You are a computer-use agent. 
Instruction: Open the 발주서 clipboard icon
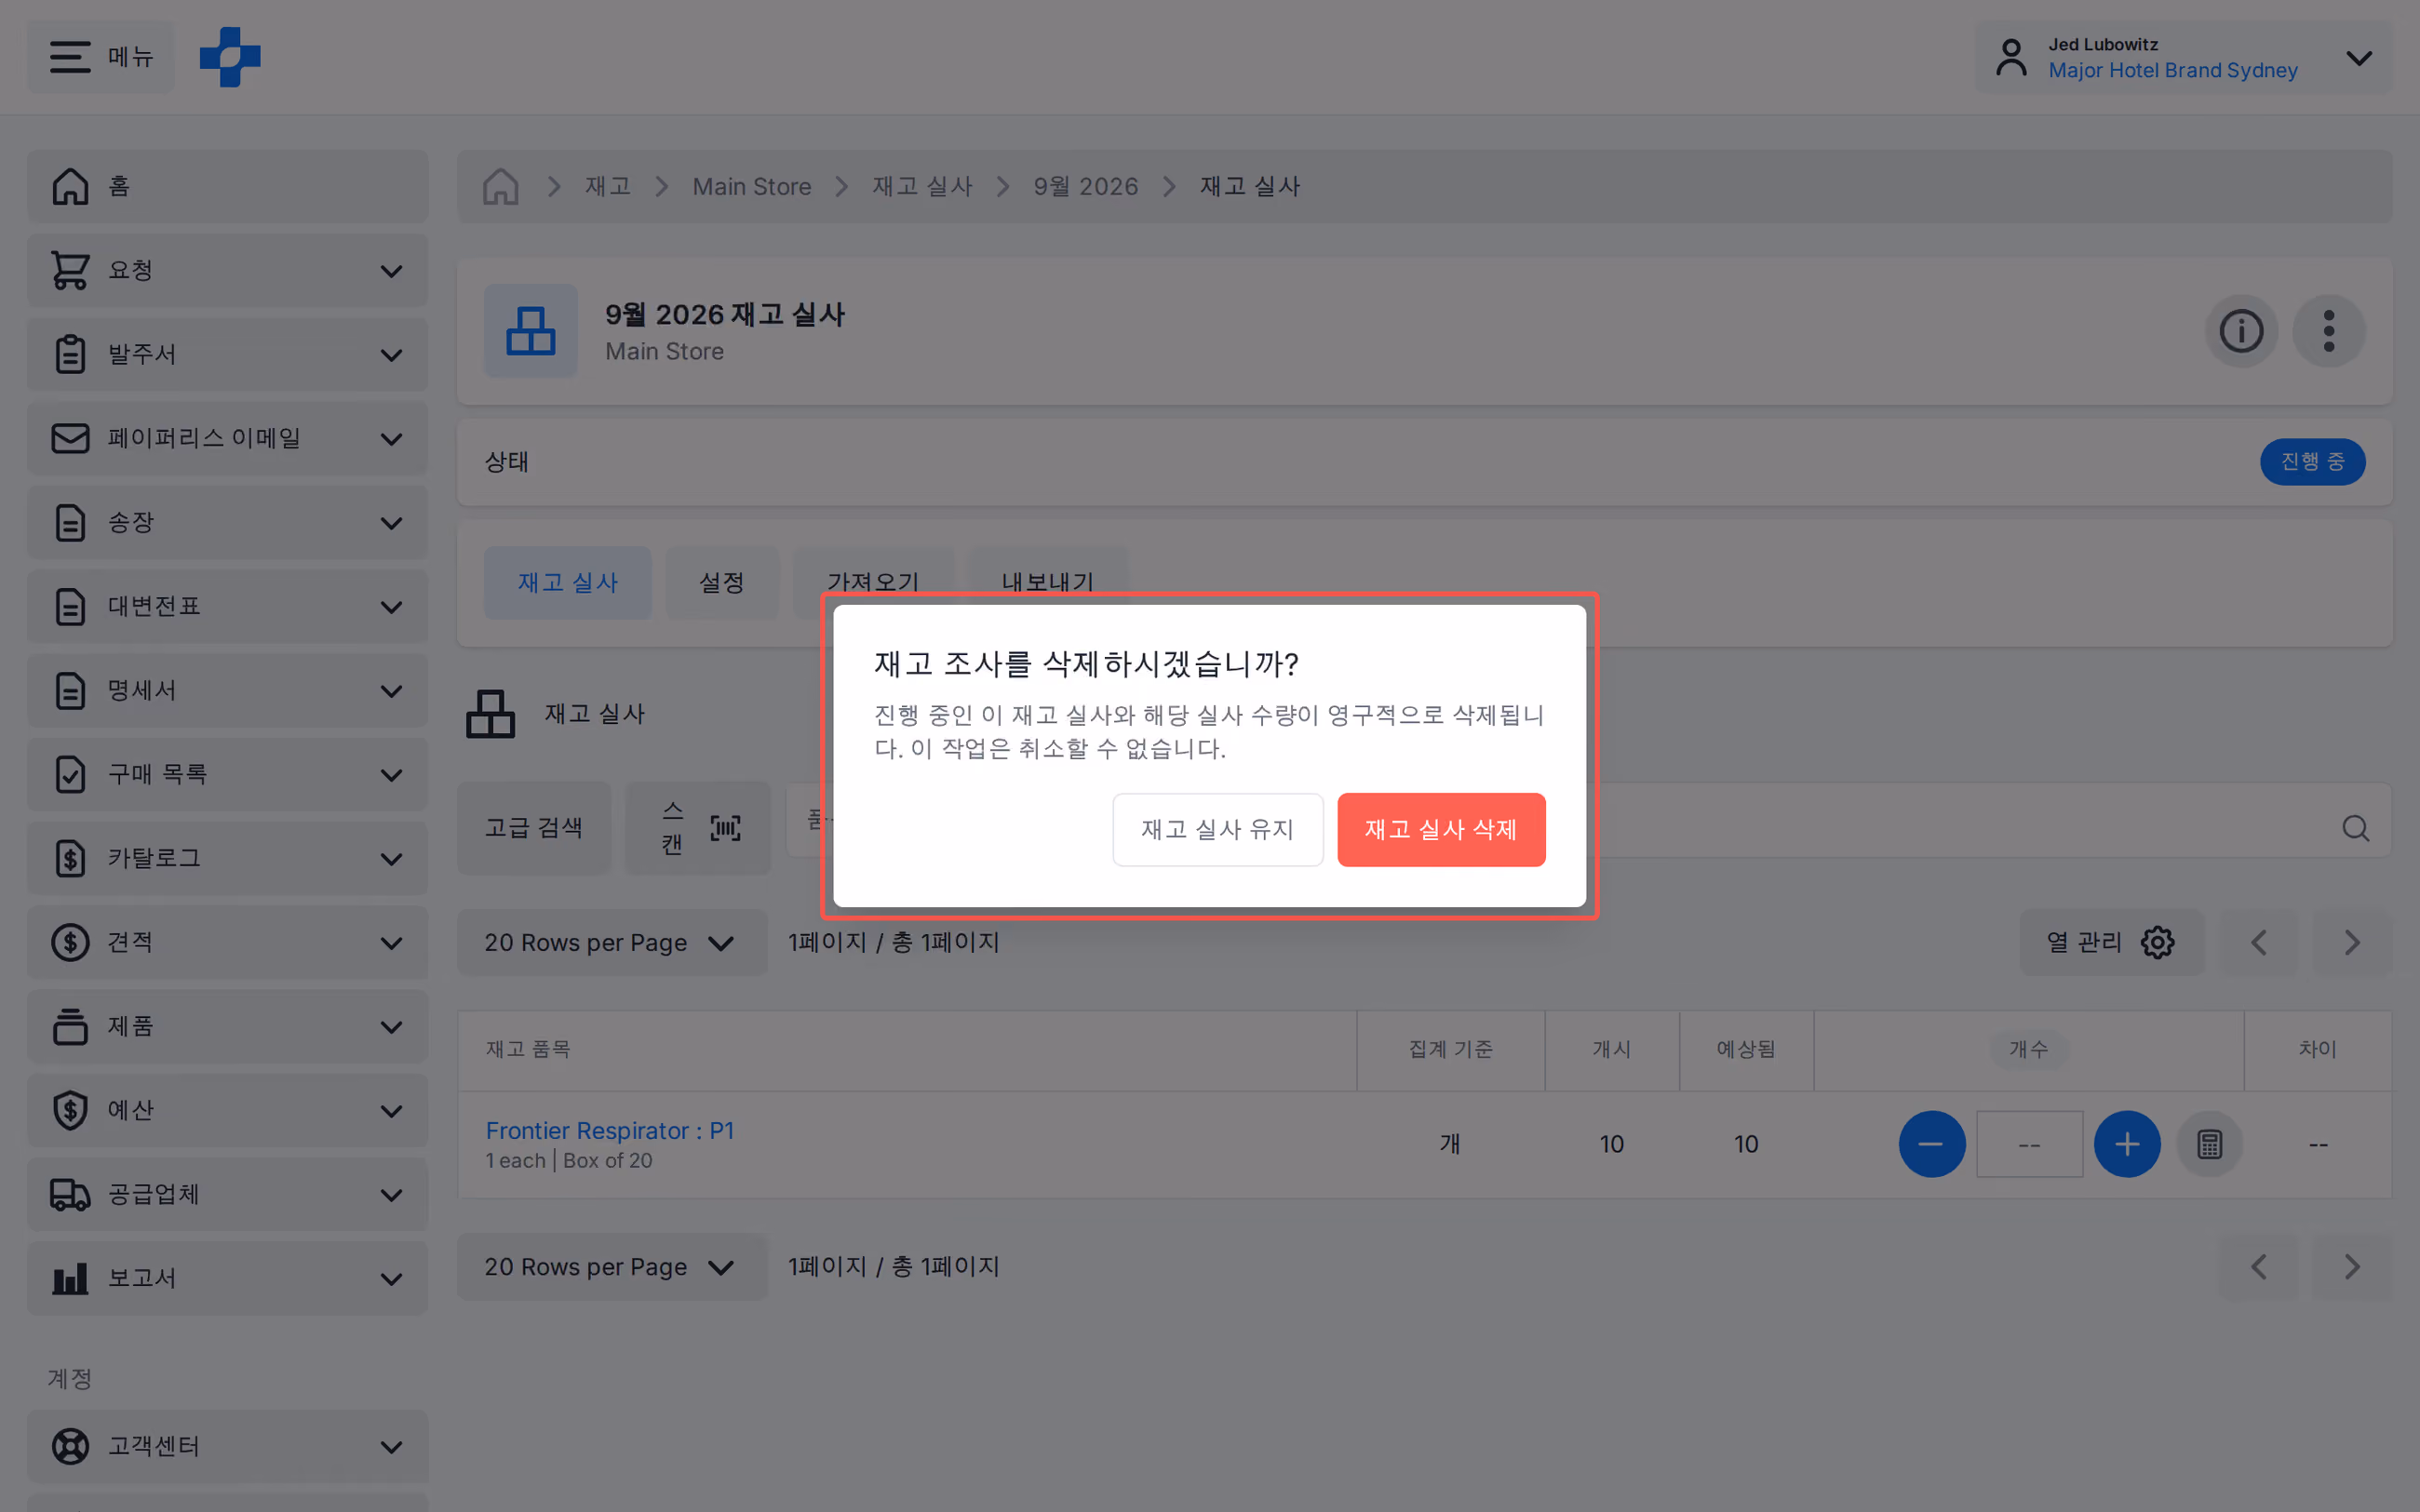point(70,354)
